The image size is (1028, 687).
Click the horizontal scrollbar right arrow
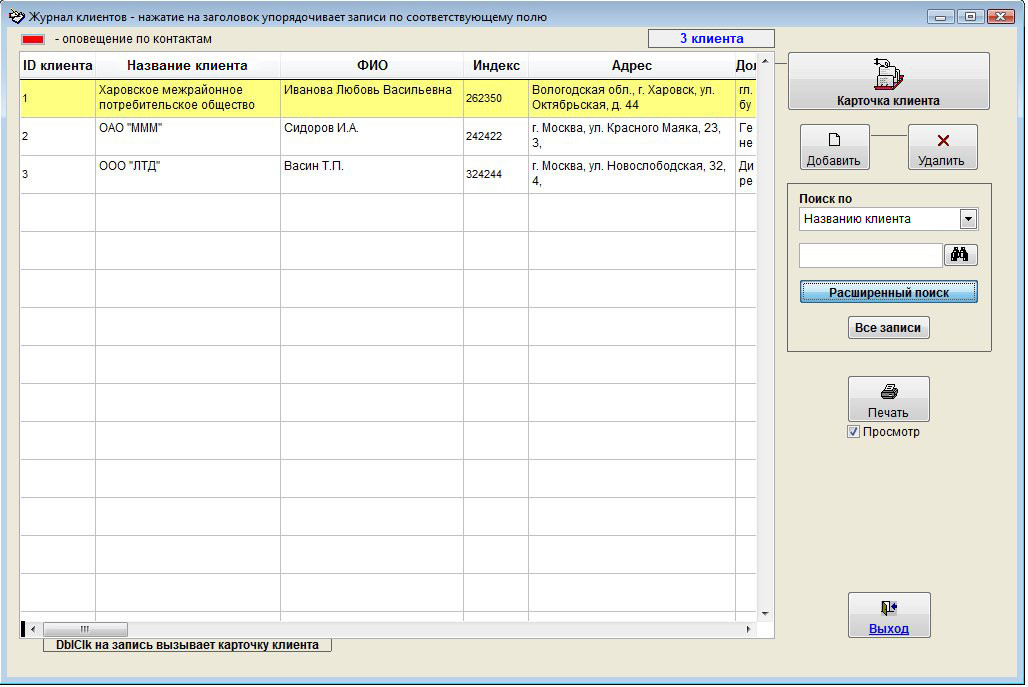pyautogui.click(x=748, y=629)
